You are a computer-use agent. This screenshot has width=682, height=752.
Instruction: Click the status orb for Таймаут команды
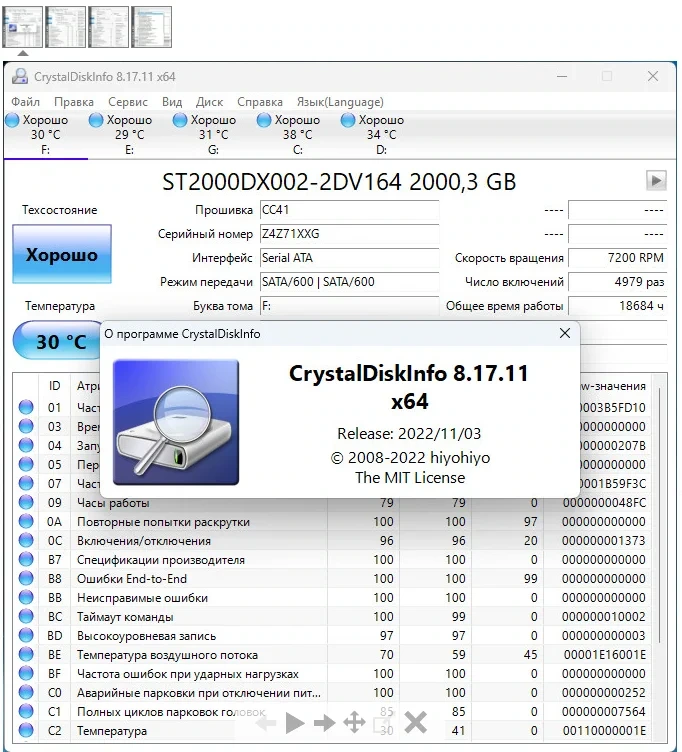(x=26, y=616)
